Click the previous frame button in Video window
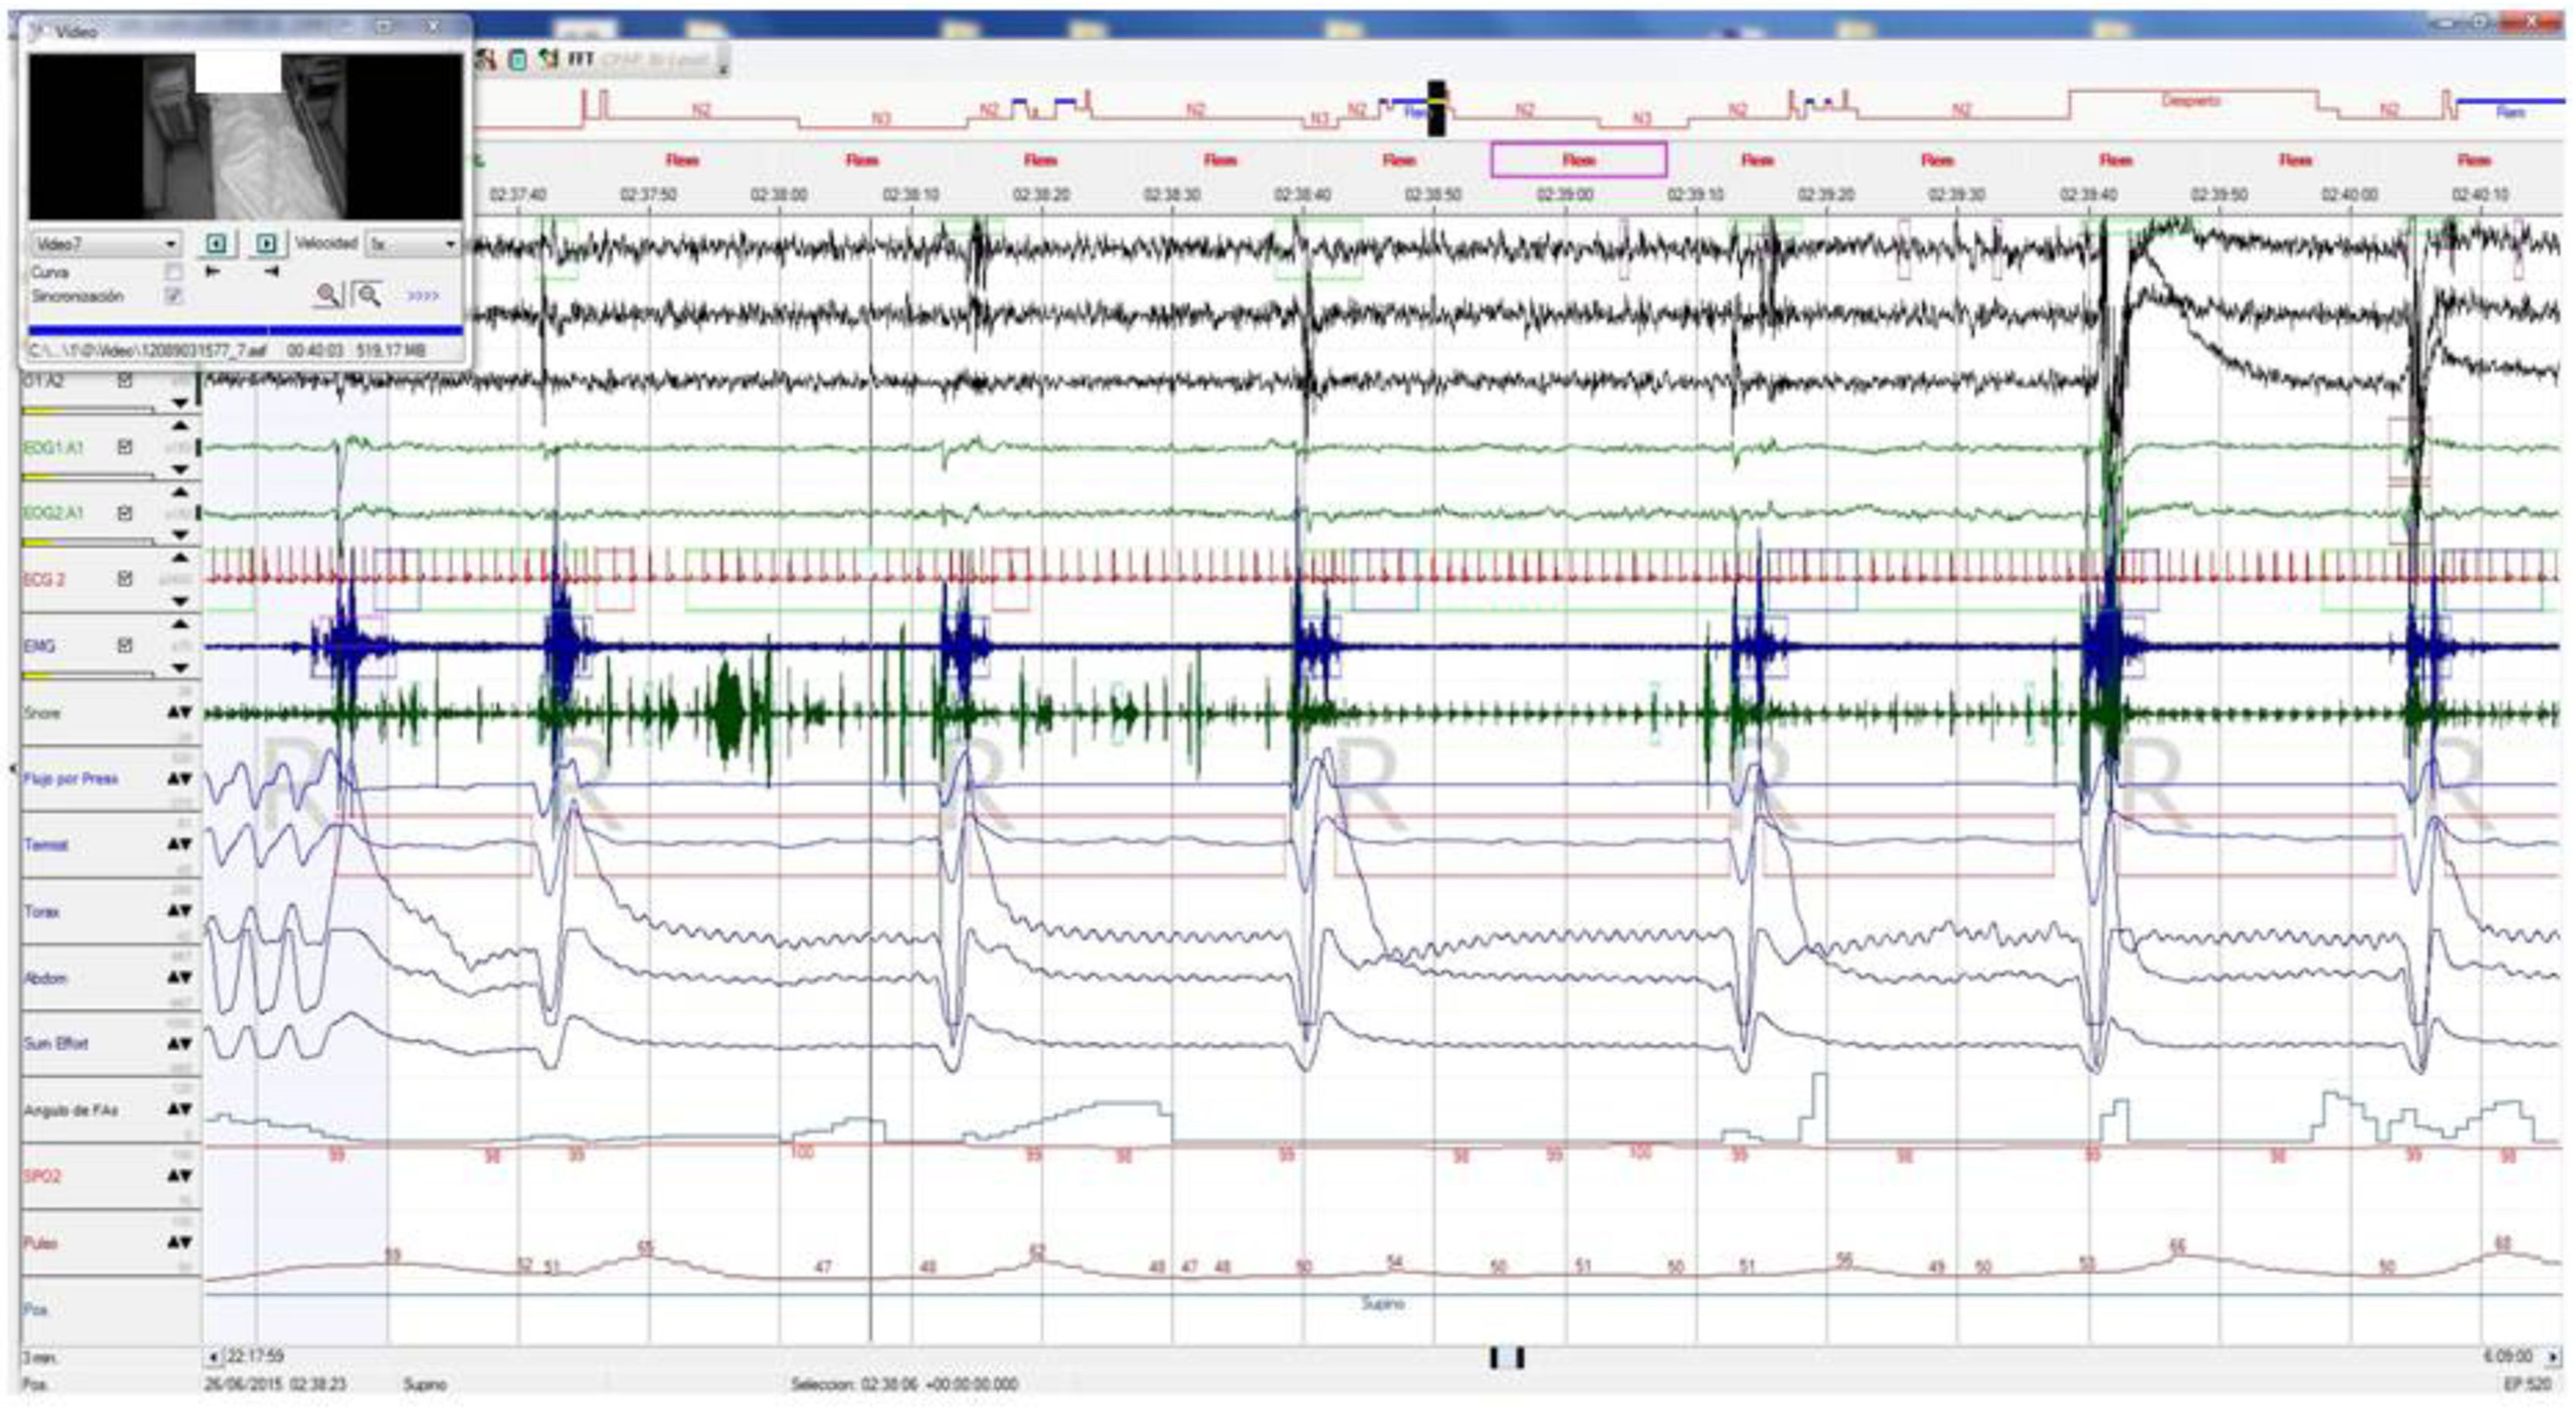Screen dimensions: 2576x1411 click(x=216, y=243)
